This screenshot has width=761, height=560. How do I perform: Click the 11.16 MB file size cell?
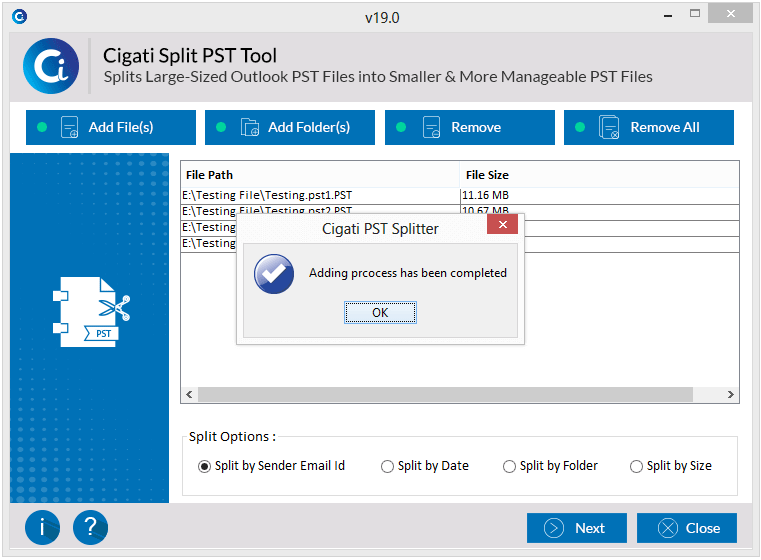[599, 196]
